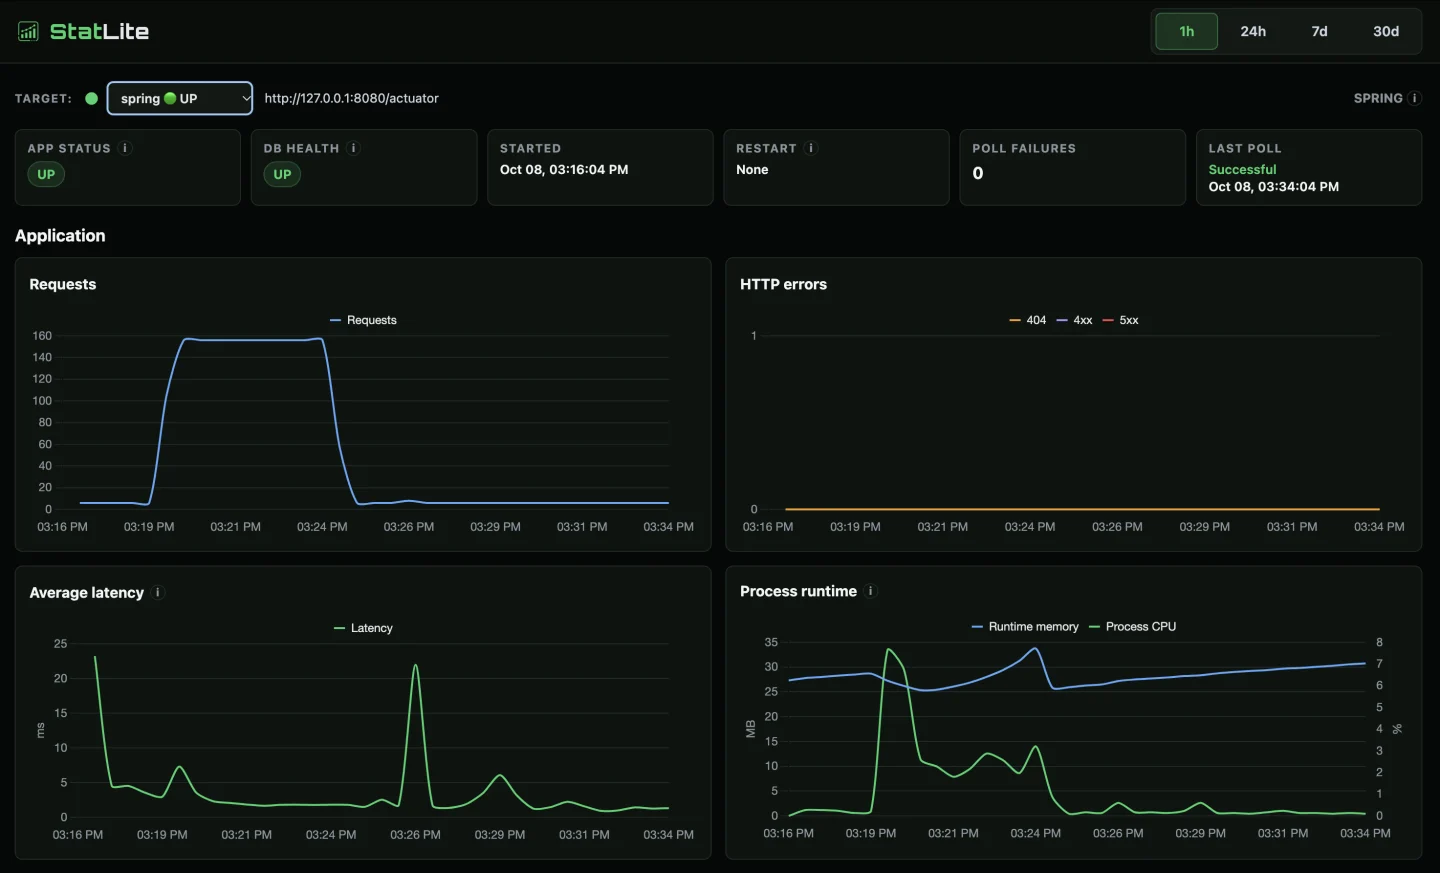Toggle the 4xx series in HTTP errors legend
Image resolution: width=1440 pixels, height=873 pixels.
(x=1074, y=320)
